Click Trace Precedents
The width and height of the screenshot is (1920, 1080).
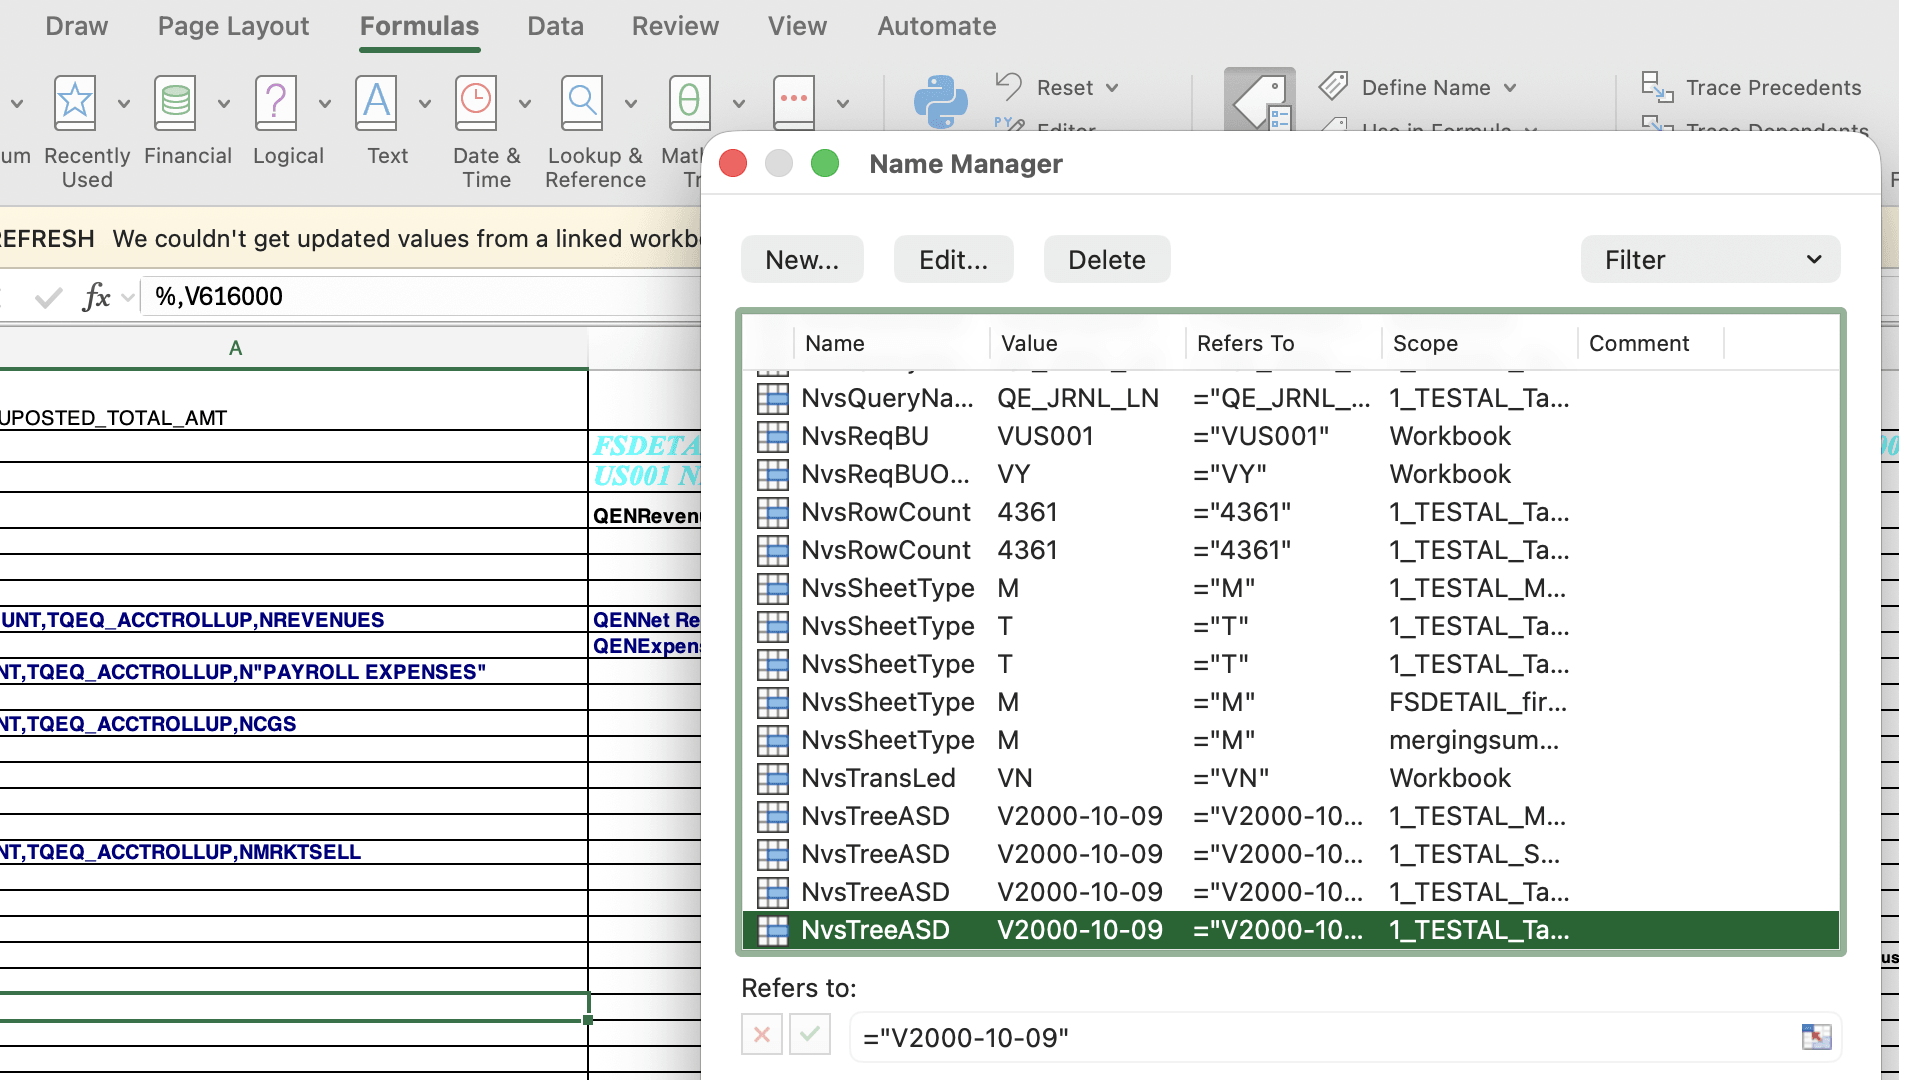pyautogui.click(x=1773, y=88)
